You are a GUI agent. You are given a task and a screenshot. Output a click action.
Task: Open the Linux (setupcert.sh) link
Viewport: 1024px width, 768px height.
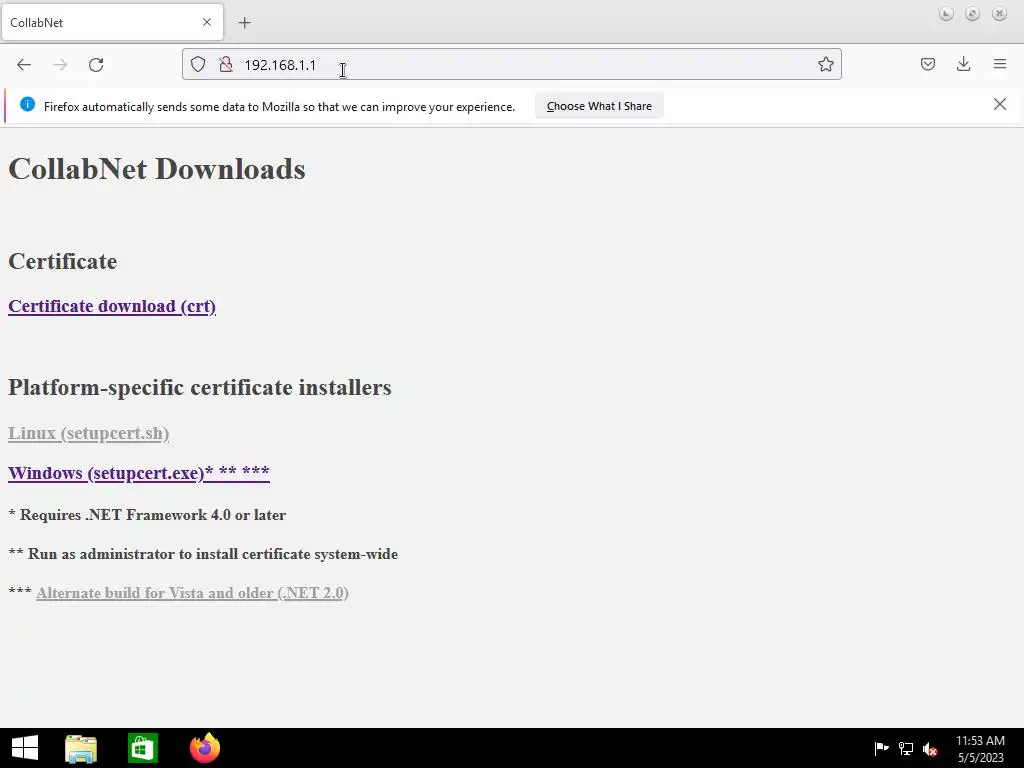[88, 434]
